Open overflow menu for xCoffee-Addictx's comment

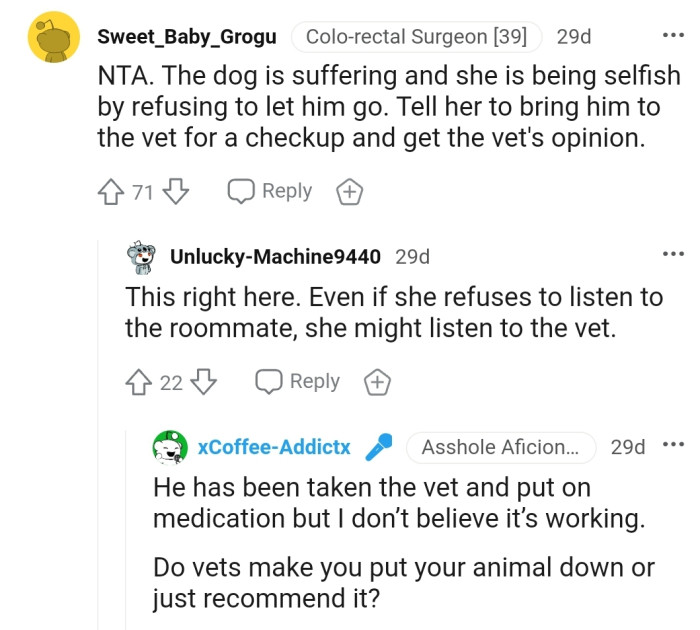pyautogui.click(x=674, y=445)
